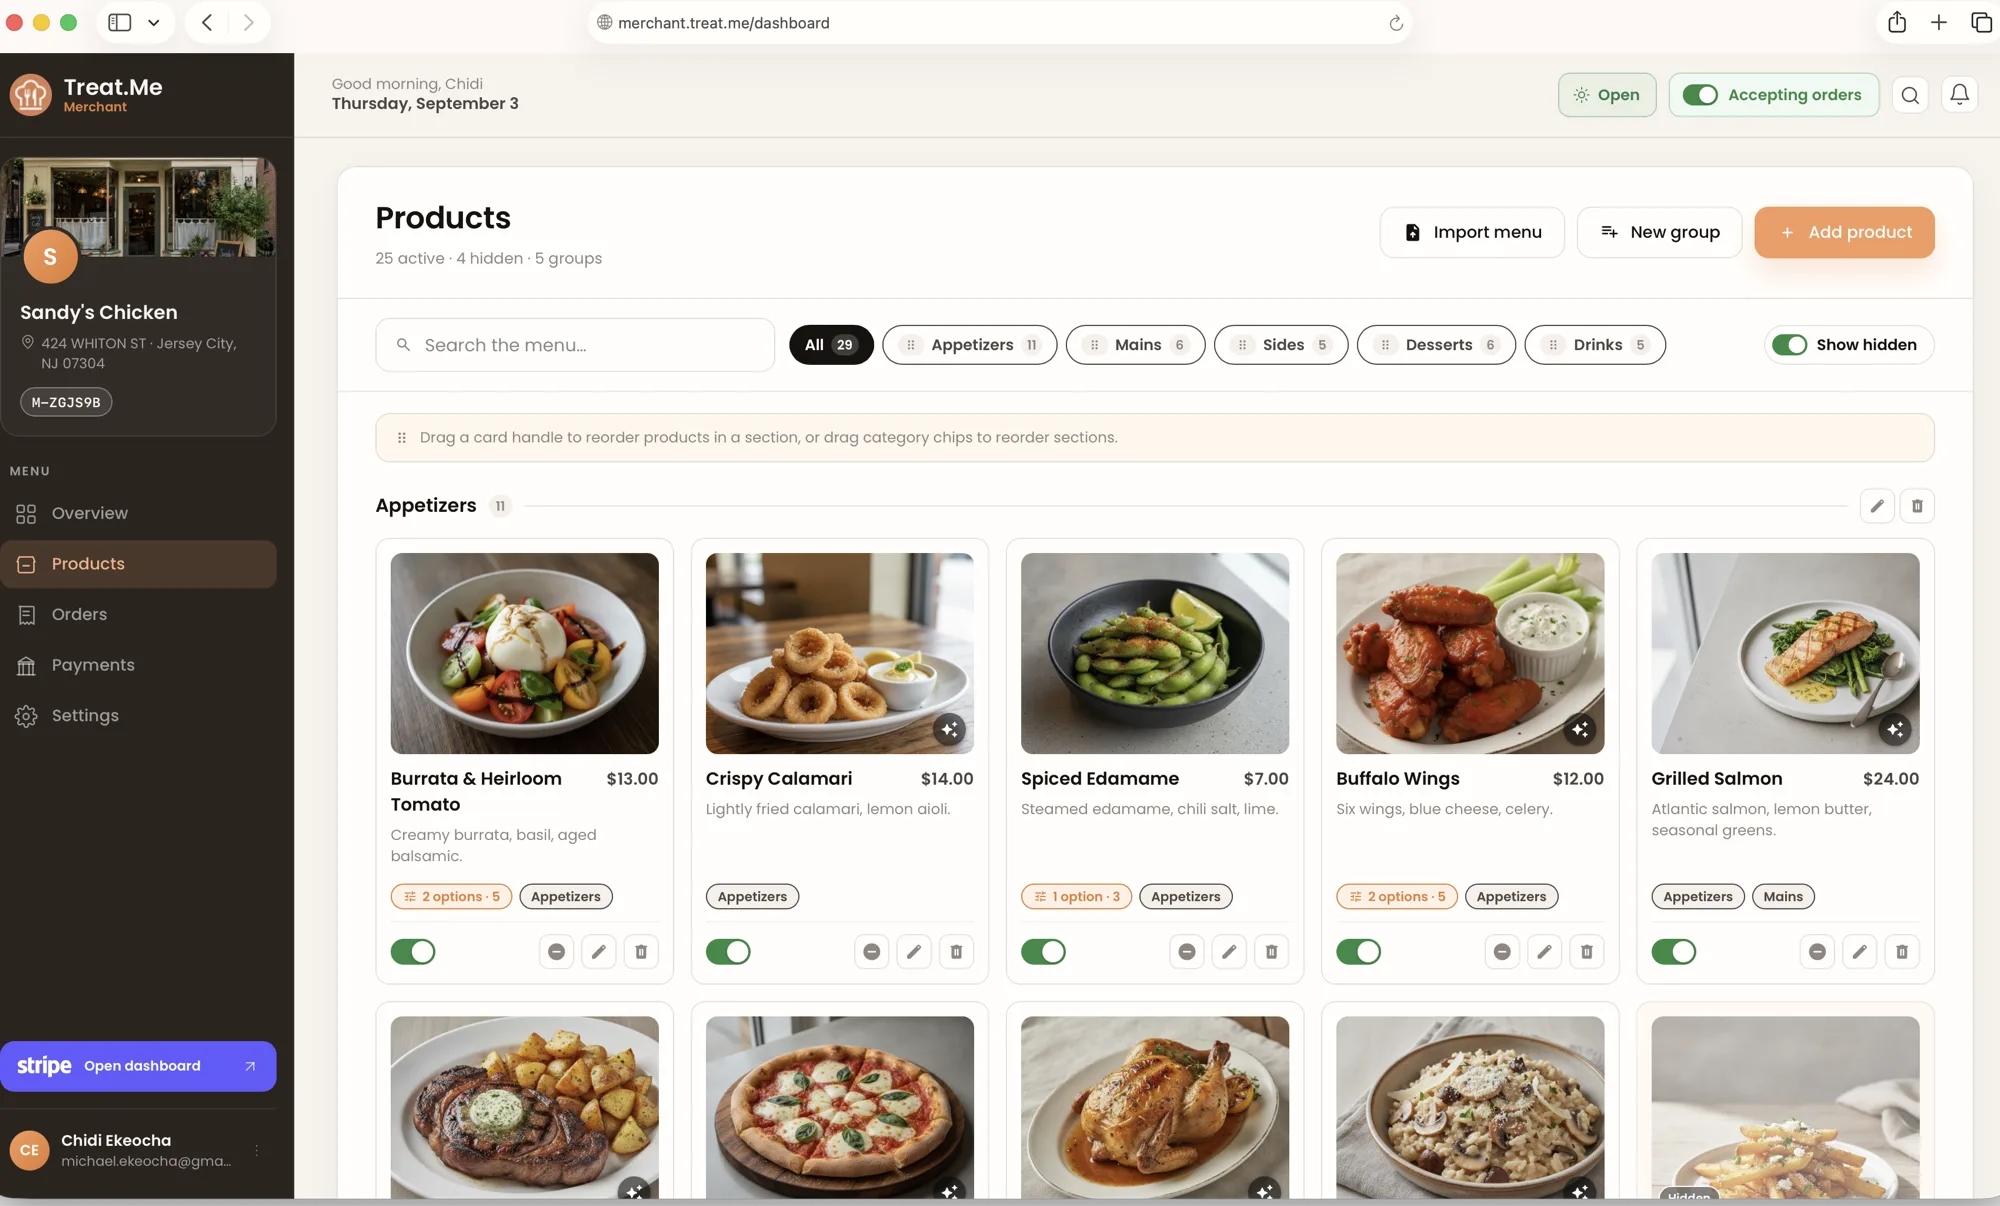Edit Burrata & Heirloom Tomato product
2000x1206 pixels.
coord(599,952)
